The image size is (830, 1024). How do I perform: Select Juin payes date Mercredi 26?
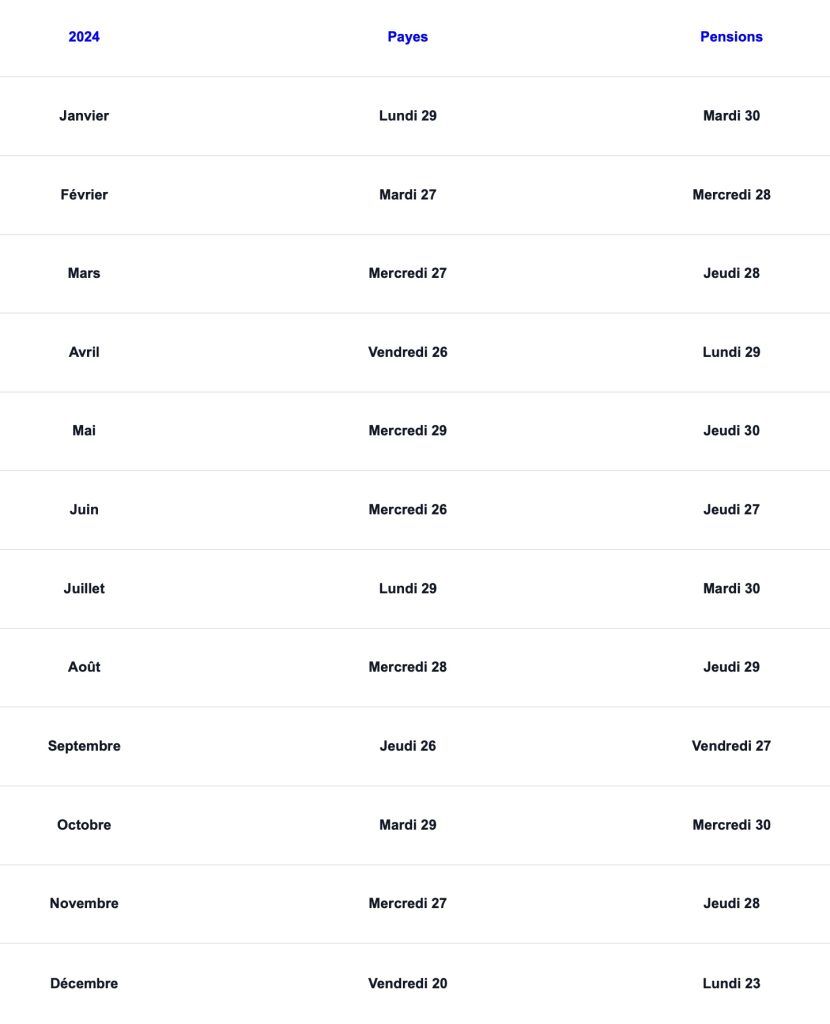(x=408, y=510)
